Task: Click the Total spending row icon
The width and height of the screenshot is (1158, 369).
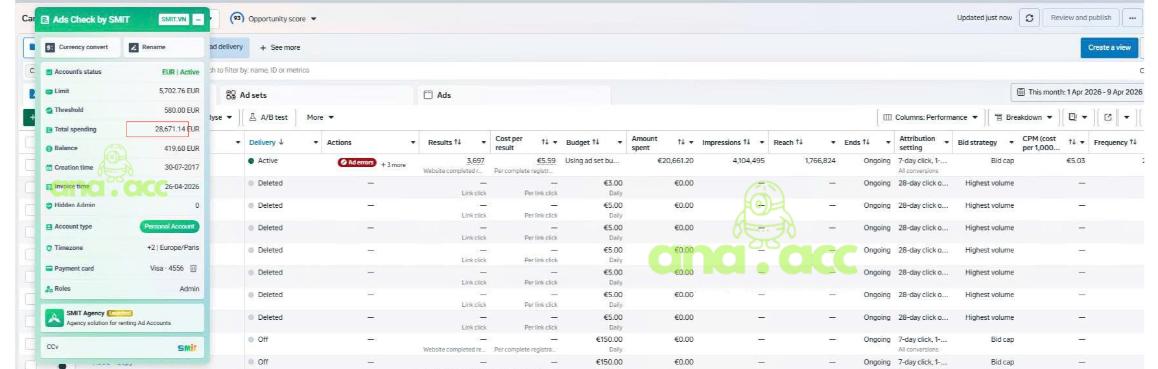Action: point(49,129)
